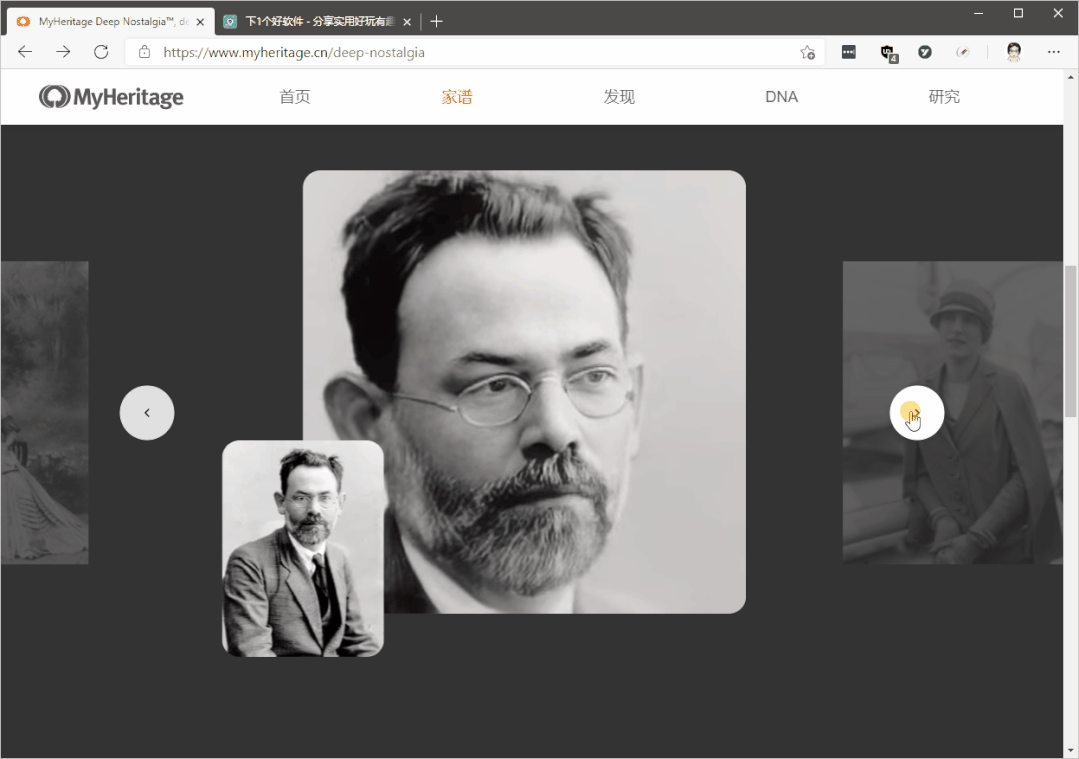Image resolution: width=1079 pixels, height=759 pixels.
Task: Open the browser settings ellipsis menu
Action: point(1054,52)
